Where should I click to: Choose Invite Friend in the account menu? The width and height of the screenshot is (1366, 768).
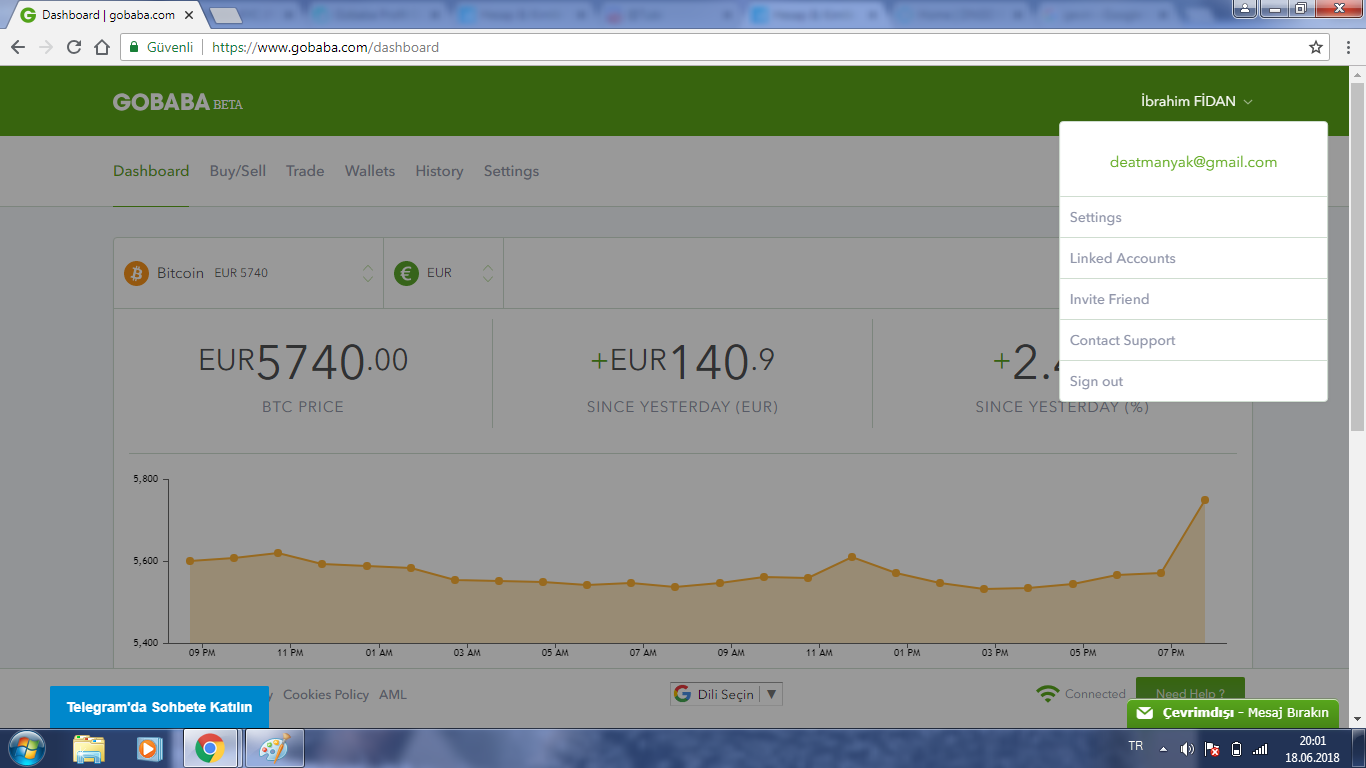coord(1193,299)
